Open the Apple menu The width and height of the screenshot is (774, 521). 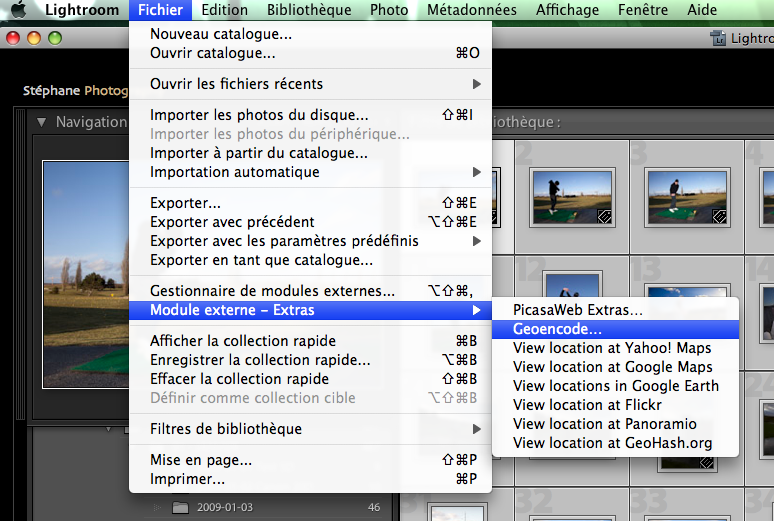pyautogui.click(x=18, y=9)
